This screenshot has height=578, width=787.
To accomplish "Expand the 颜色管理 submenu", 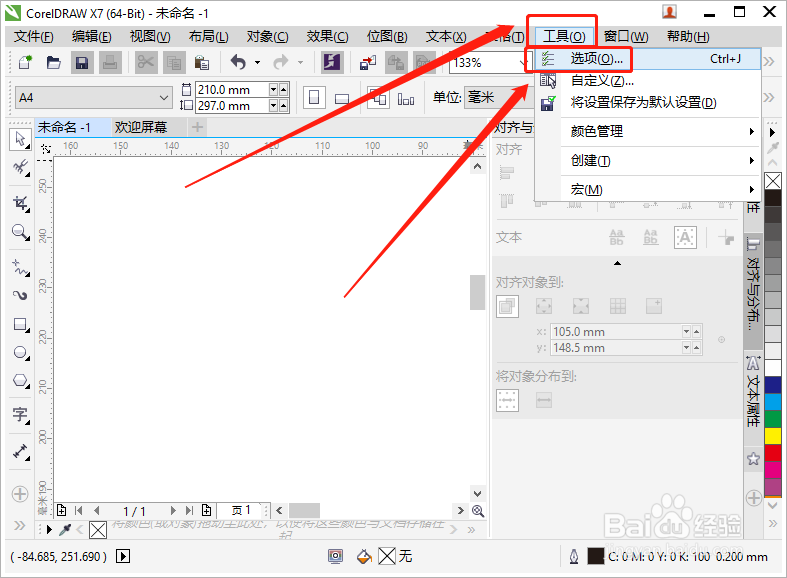I will [x=661, y=131].
